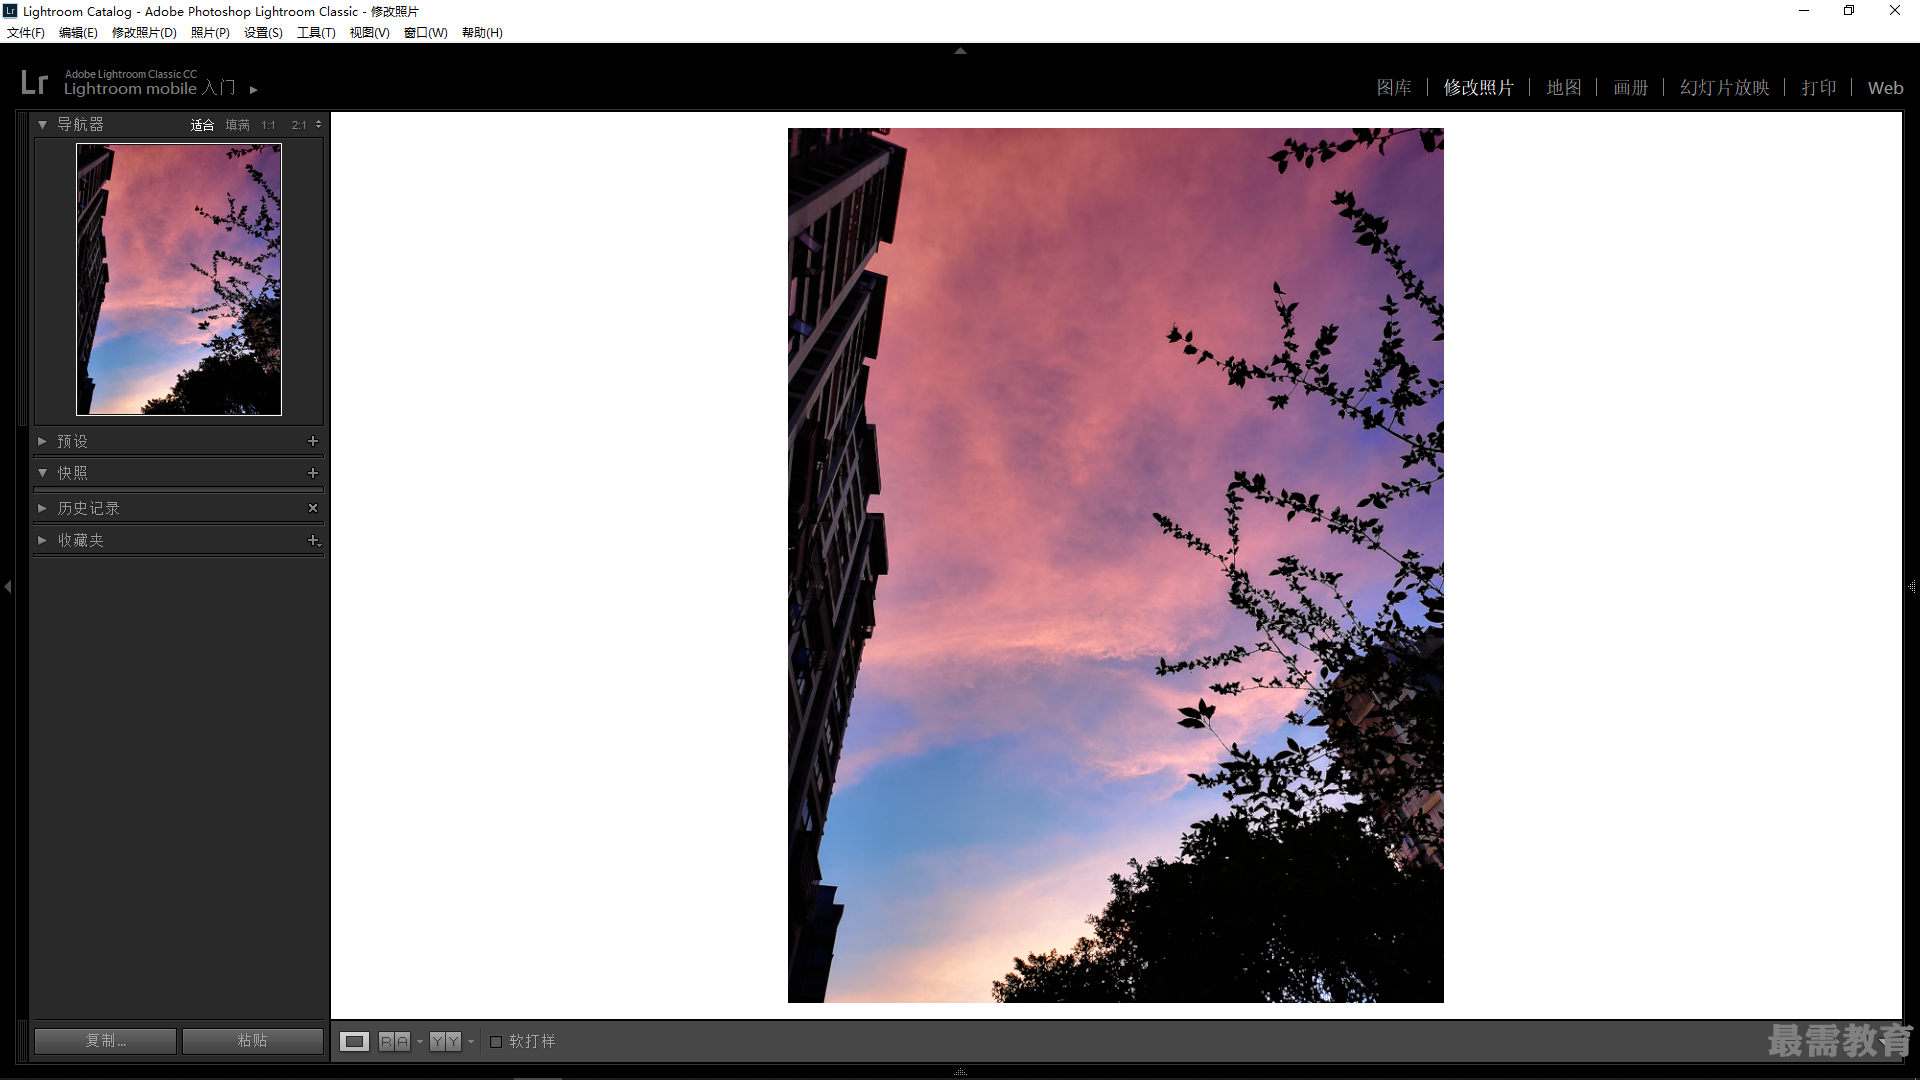1920x1080 pixels.
Task: Set navigator zoom to 适合 (Fit)
Action: tap(202, 125)
